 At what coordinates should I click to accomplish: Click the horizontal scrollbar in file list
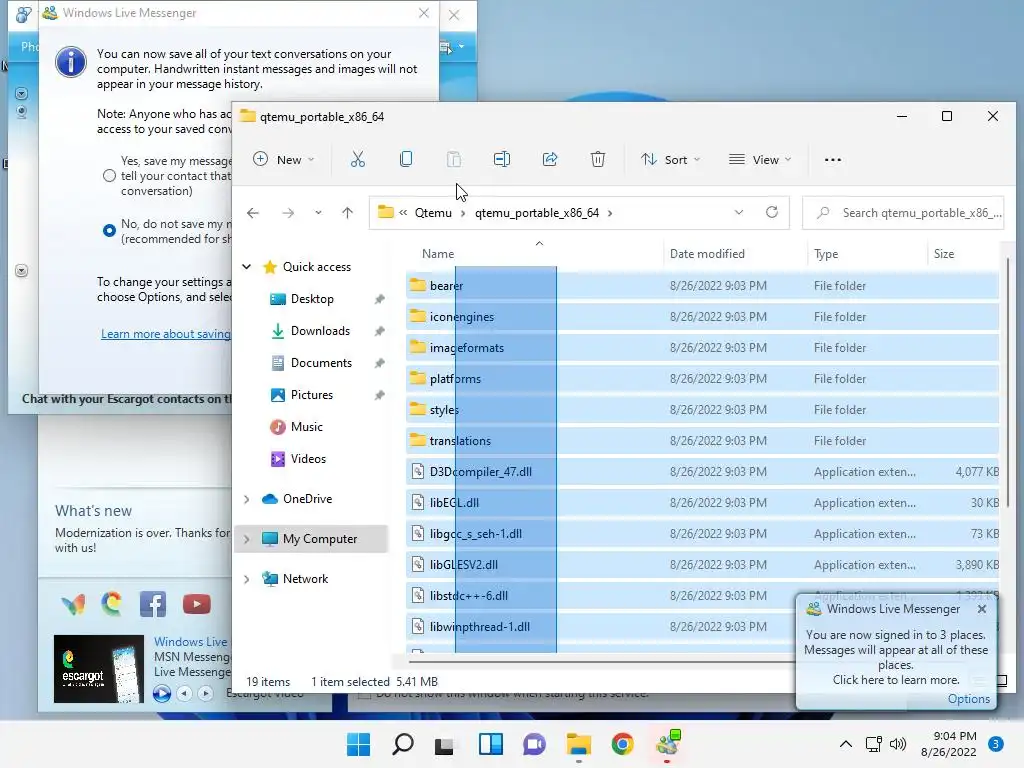coord(600,661)
